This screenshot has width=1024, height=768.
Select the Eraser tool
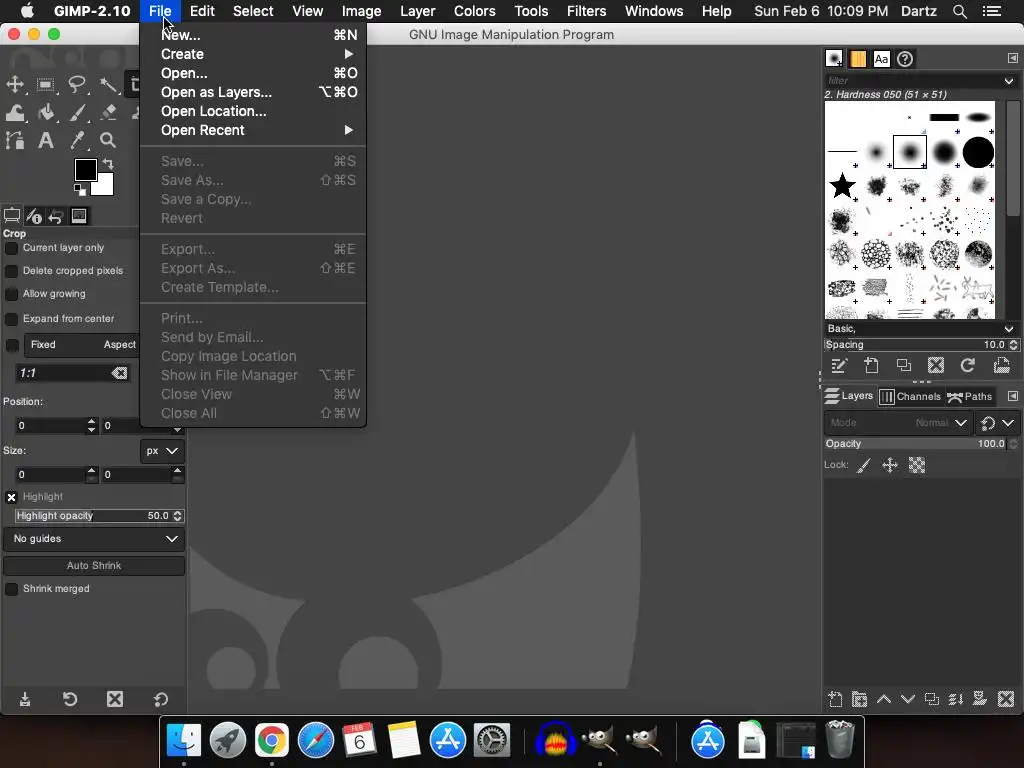108,112
